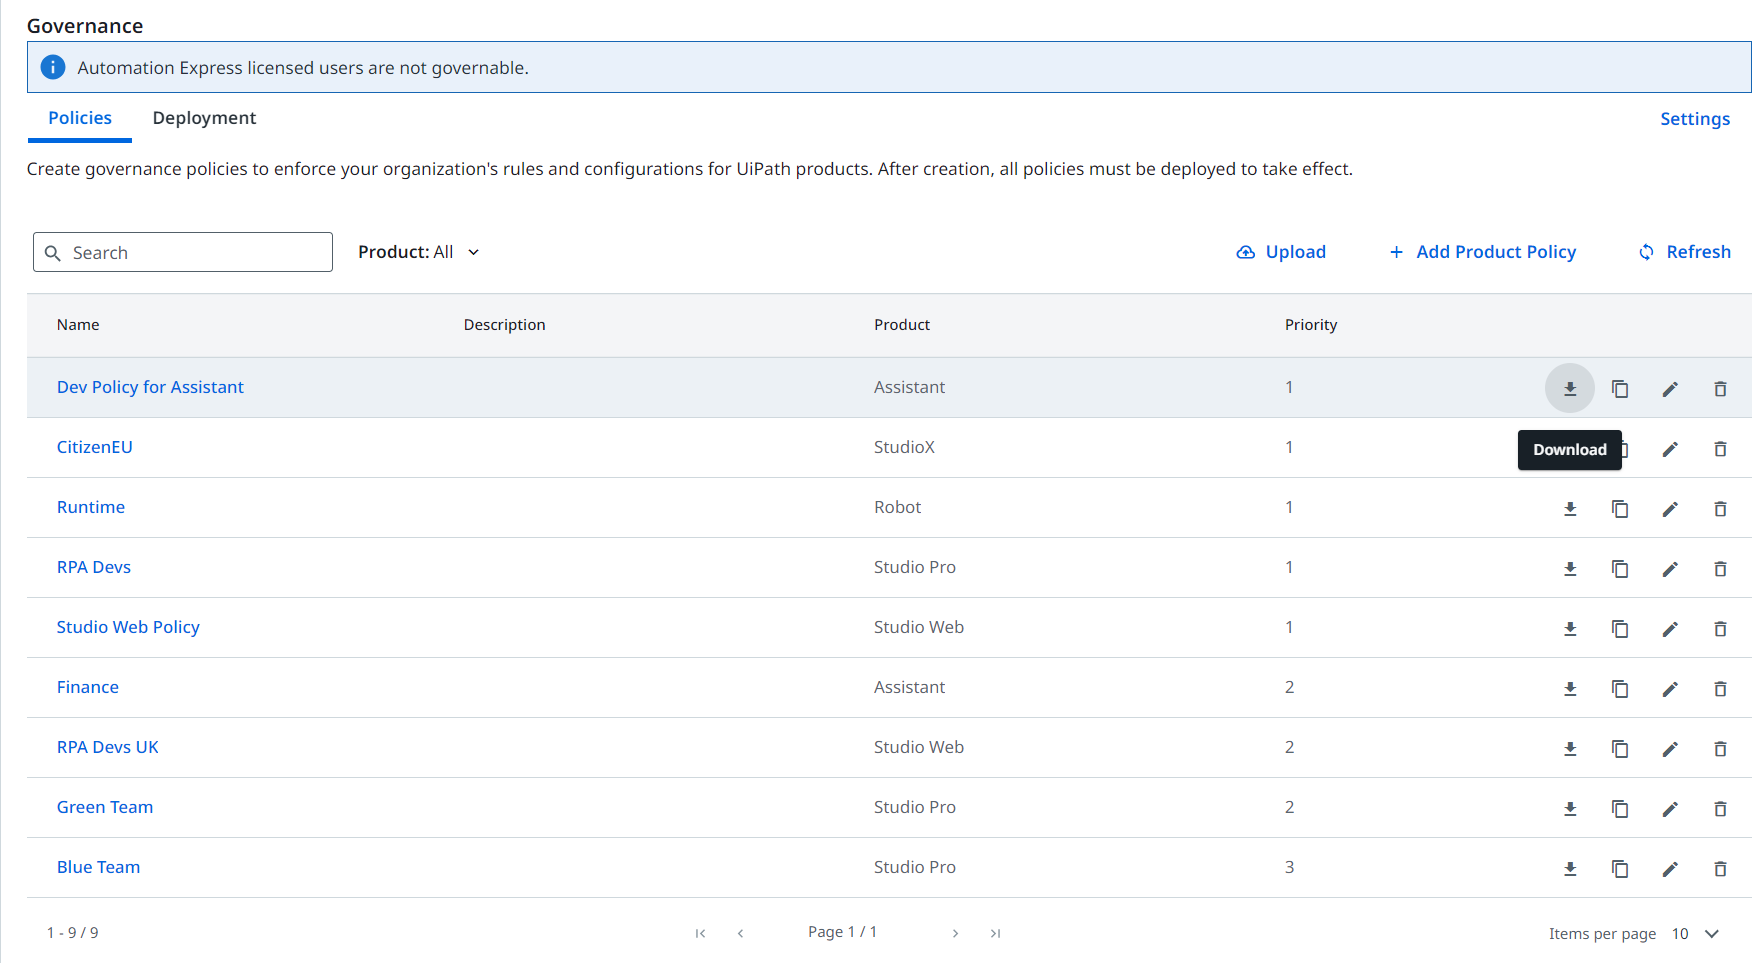This screenshot has width=1756, height=963.
Task: Duplicate the Blue Team policy
Action: [x=1620, y=868]
